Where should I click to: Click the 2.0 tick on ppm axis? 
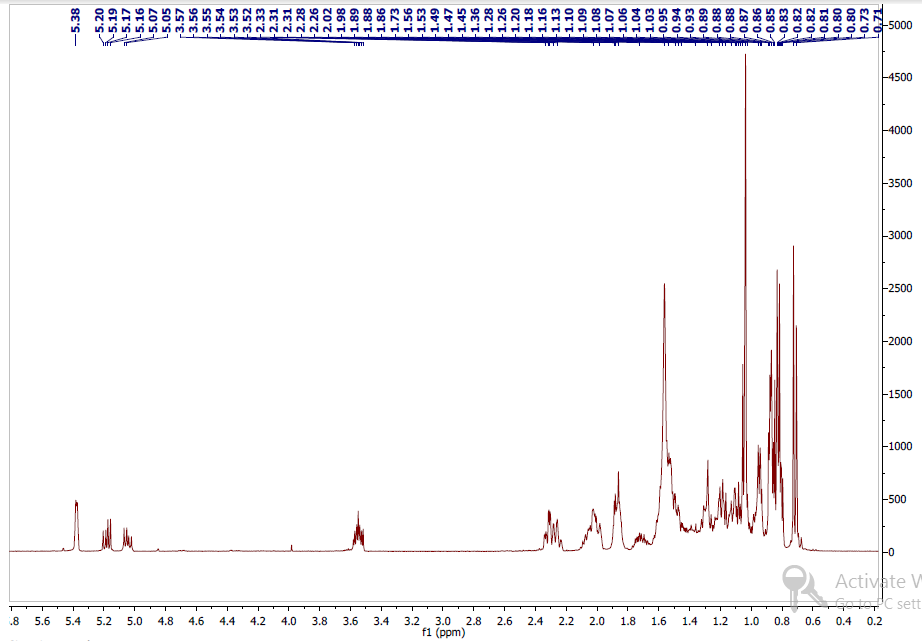(597, 621)
